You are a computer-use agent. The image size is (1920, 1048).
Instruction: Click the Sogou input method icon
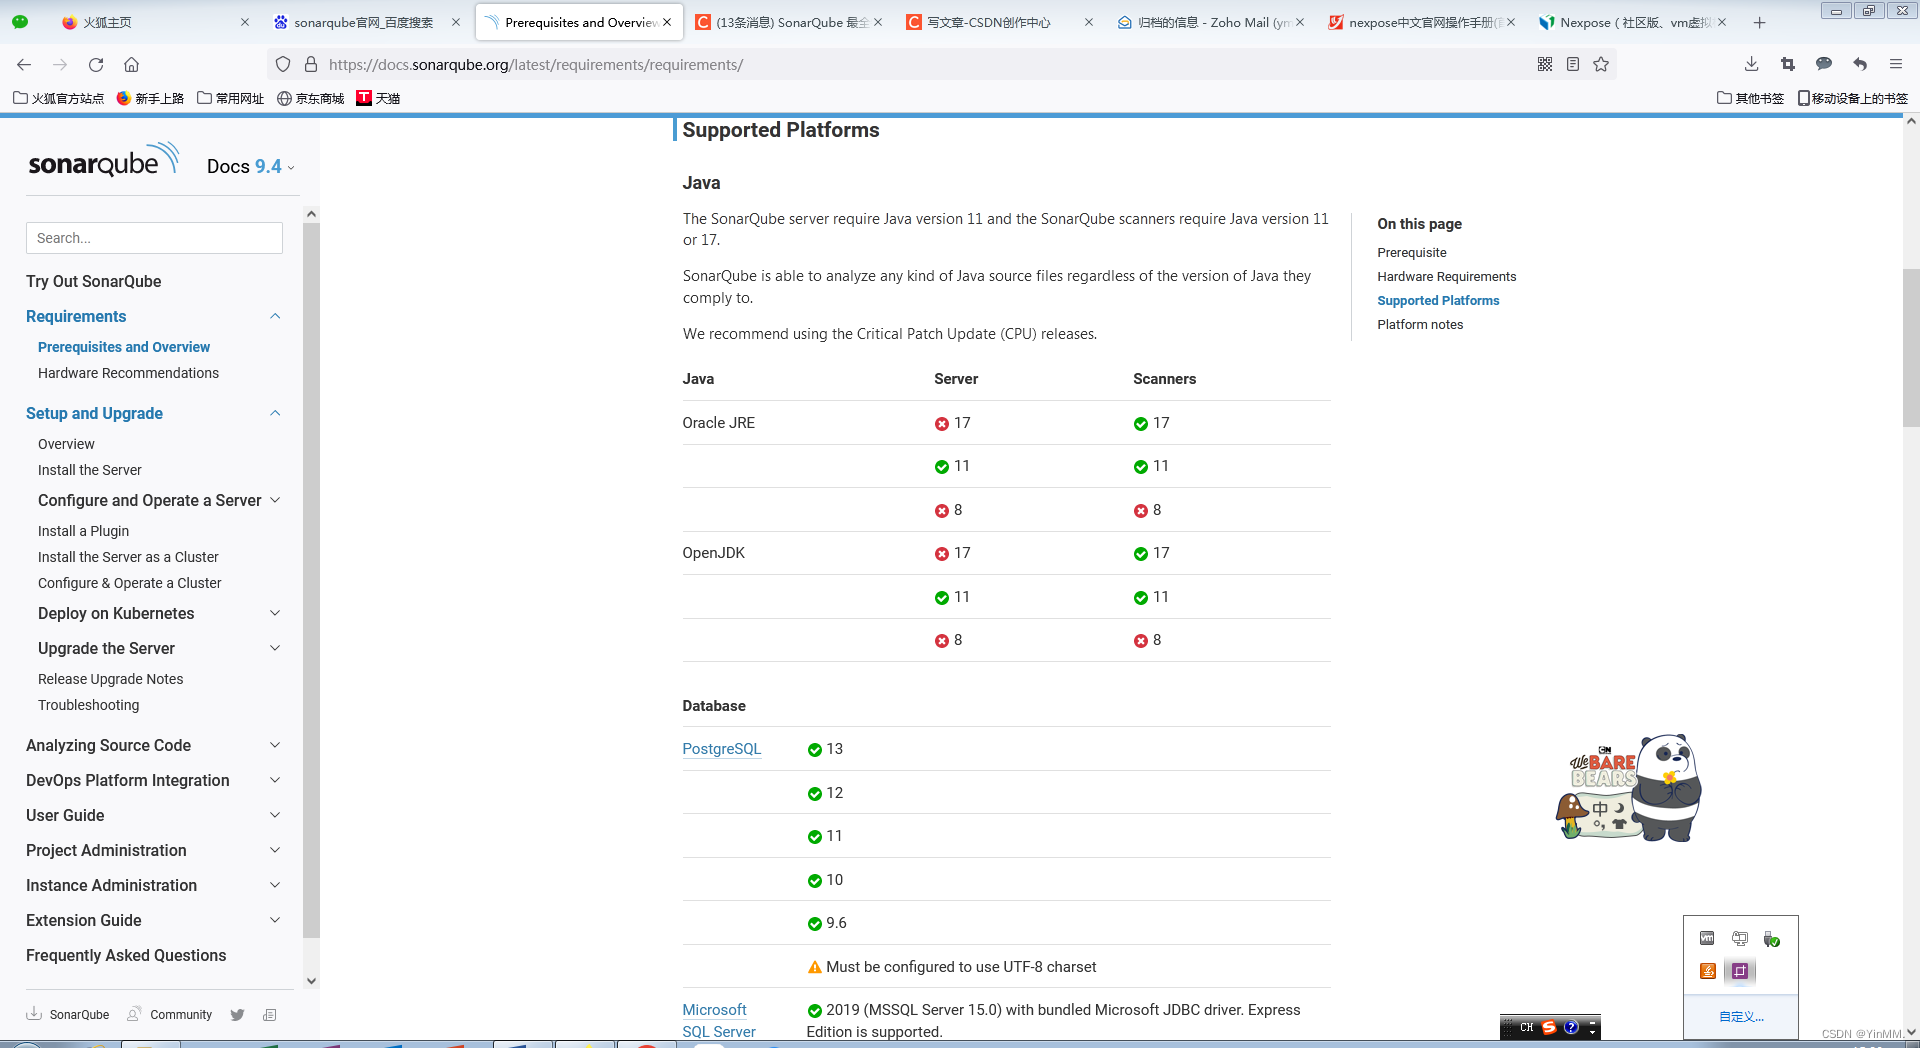coord(1549,1027)
